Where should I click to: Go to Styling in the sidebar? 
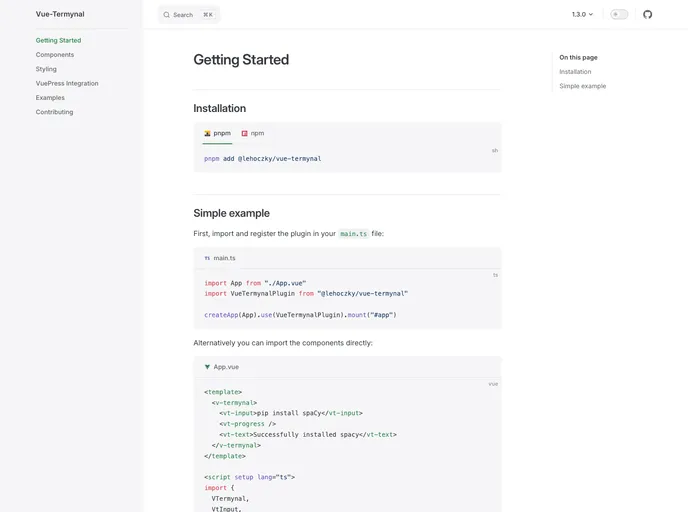tap(46, 69)
